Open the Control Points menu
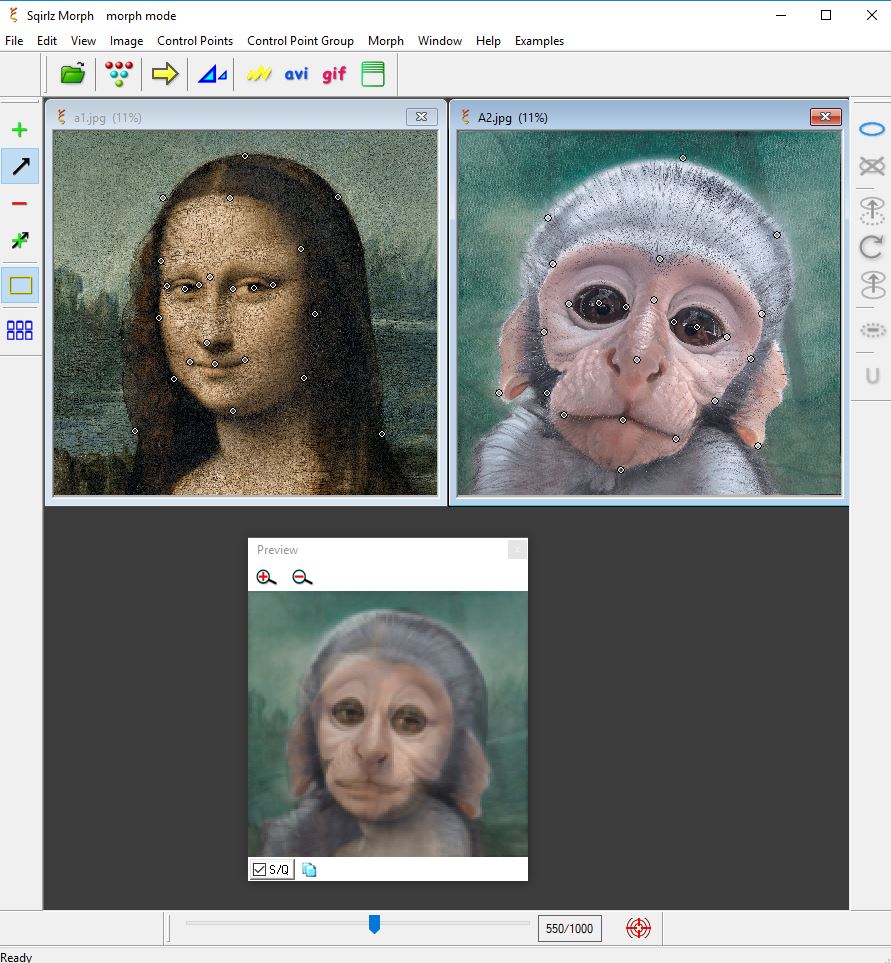The width and height of the screenshot is (891, 963). coord(195,41)
